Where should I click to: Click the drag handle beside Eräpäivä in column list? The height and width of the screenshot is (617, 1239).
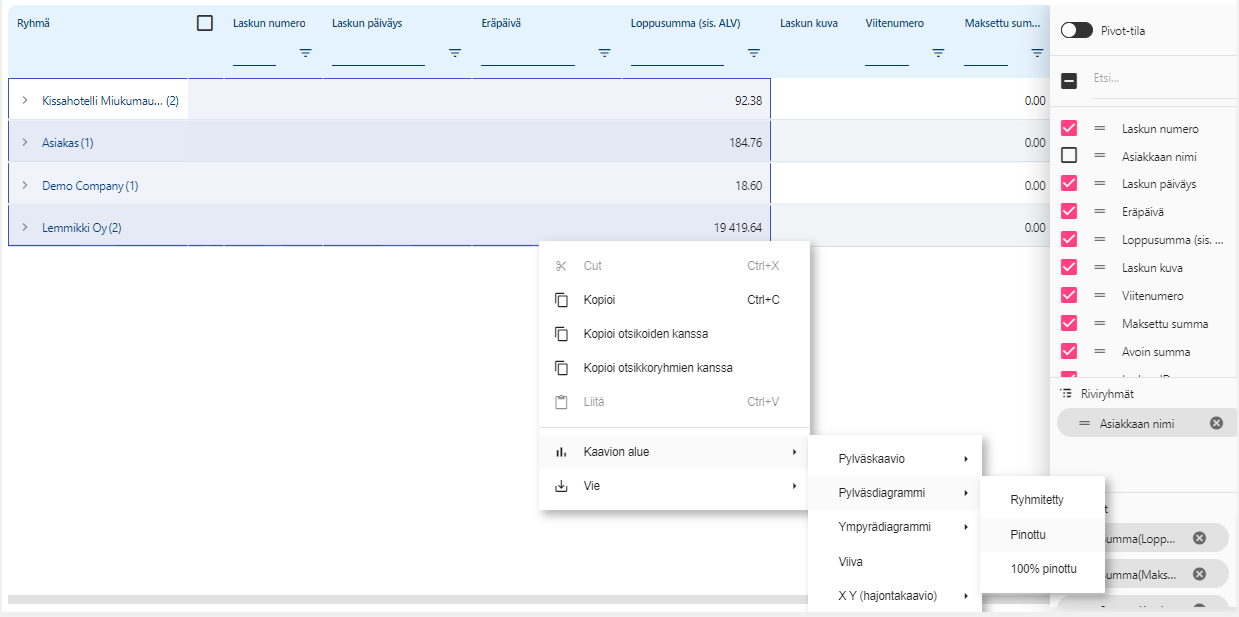point(1100,212)
